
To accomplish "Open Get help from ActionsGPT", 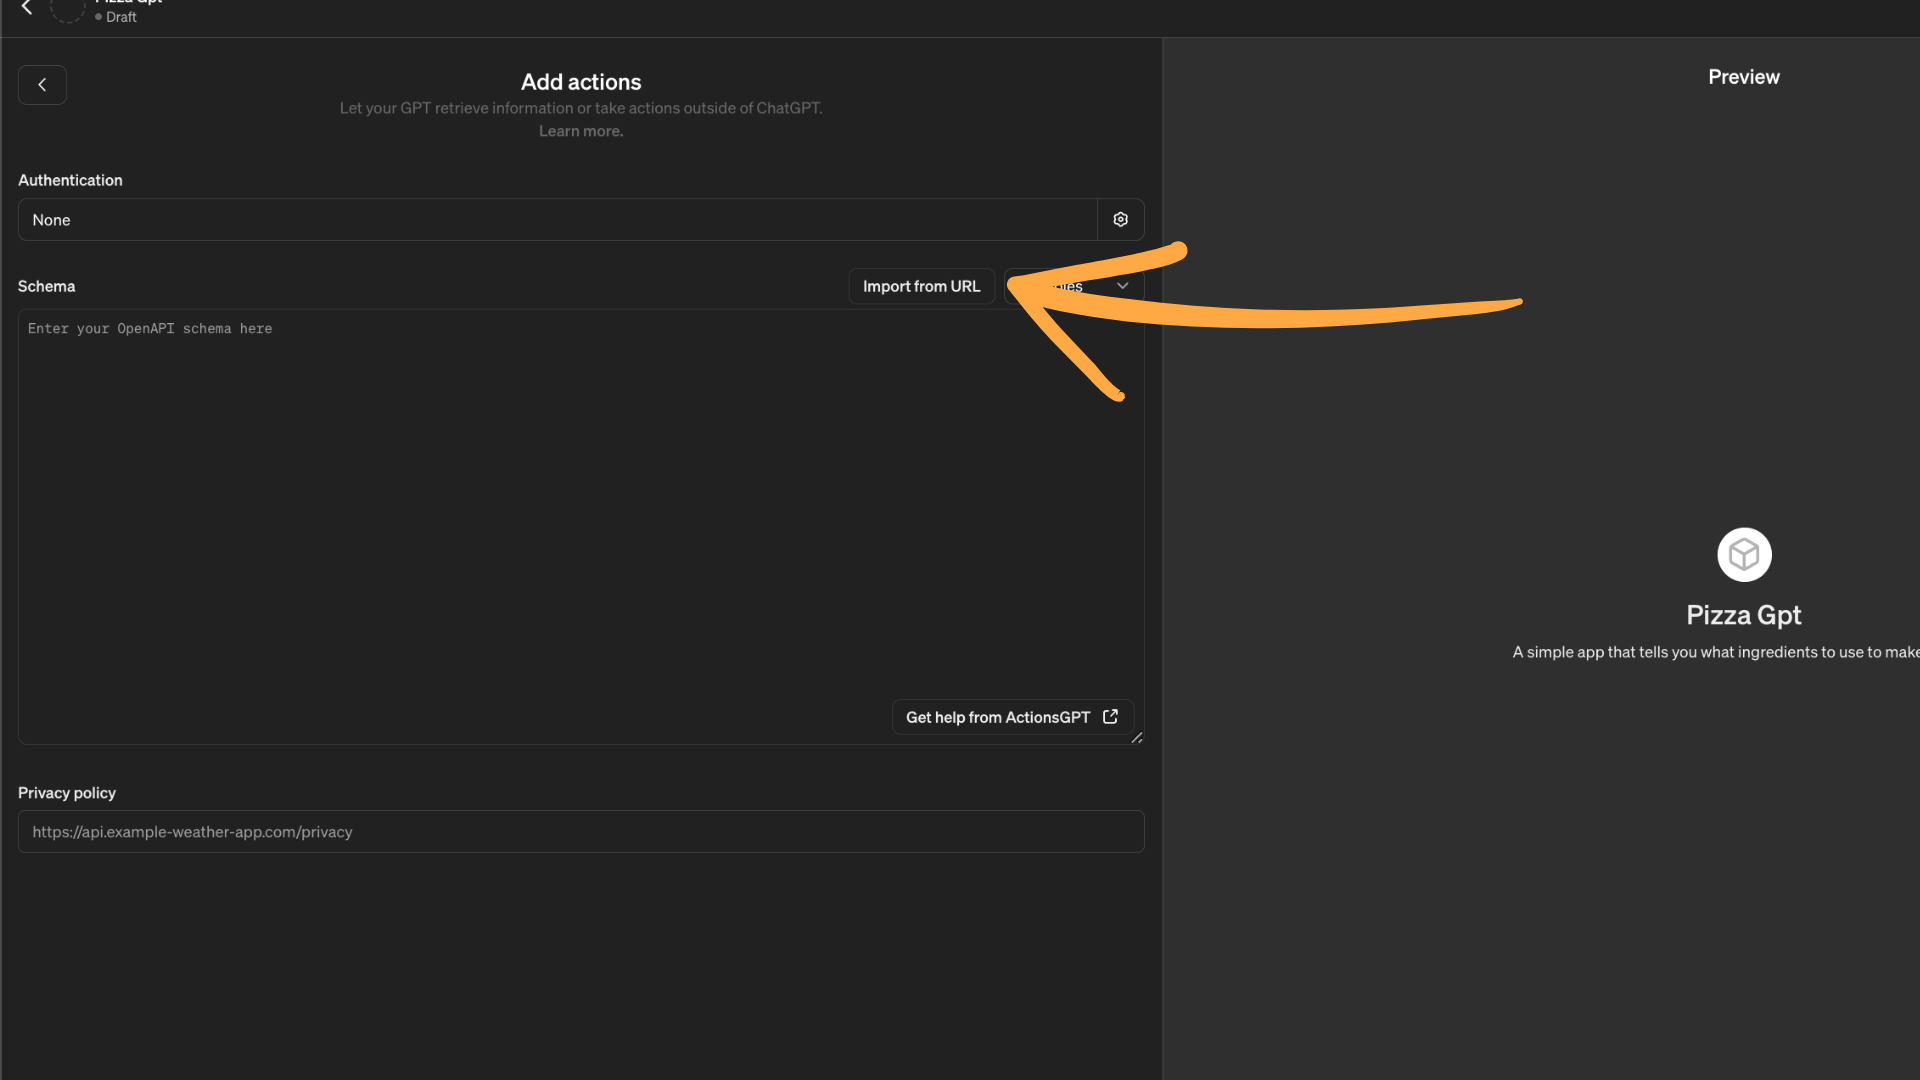I will click(1012, 717).
